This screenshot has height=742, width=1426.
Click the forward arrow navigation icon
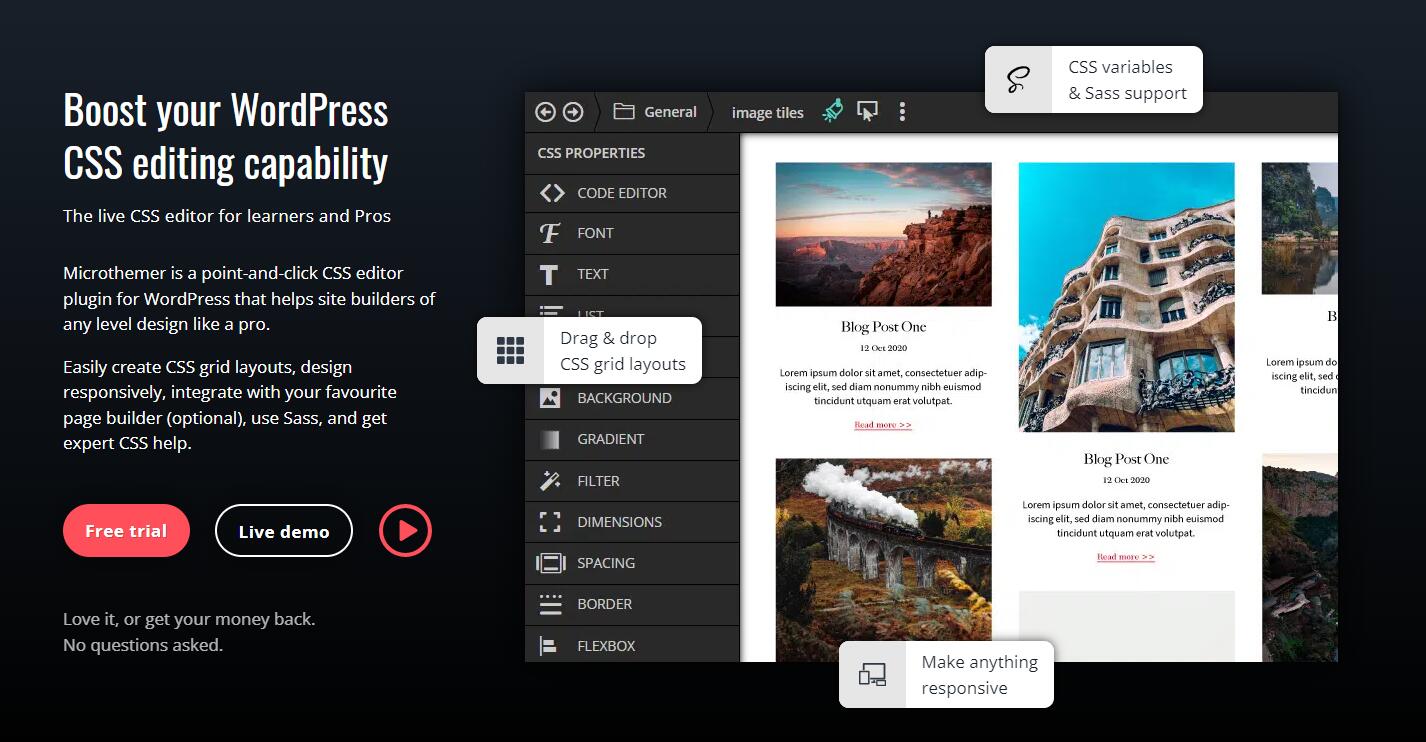(573, 112)
